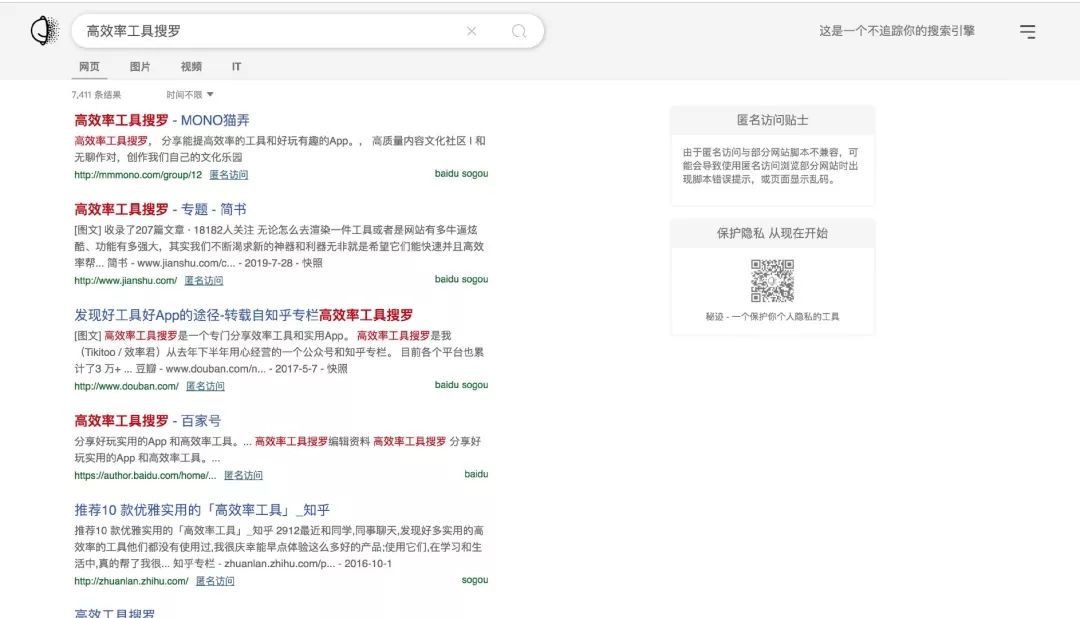Open result 高效率工具搜罗 - 专题 - 简书
Screen dimensions: 1080x618
(160, 209)
